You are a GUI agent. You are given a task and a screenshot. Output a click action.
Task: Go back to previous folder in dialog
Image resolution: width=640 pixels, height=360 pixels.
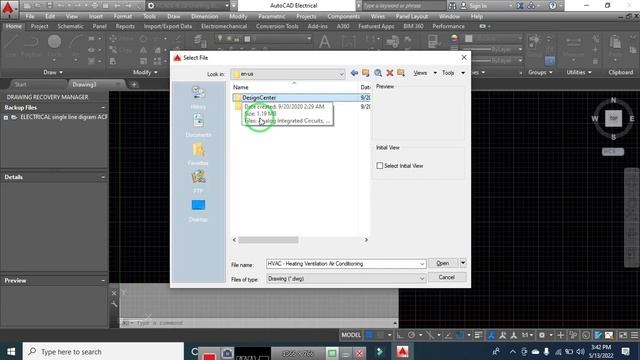point(354,73)
